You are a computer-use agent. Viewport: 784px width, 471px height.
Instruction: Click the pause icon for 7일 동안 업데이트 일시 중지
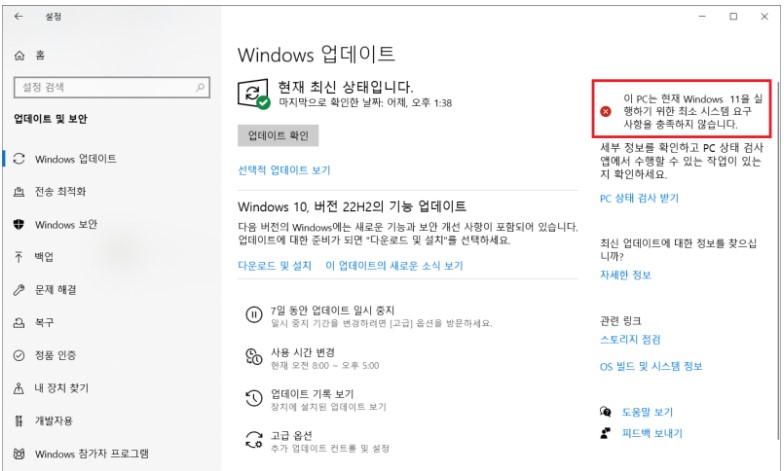[x=254, y=314]
